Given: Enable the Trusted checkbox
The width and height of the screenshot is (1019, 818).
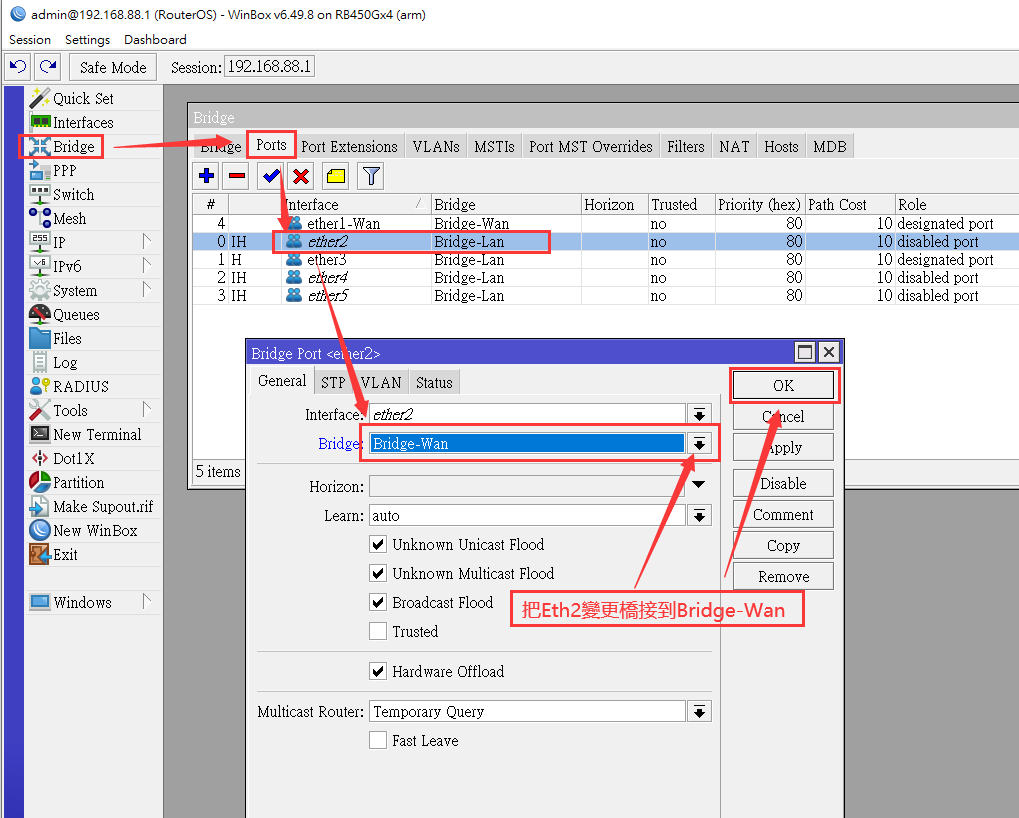Looking at the screenshot, I should coord(378,632).
